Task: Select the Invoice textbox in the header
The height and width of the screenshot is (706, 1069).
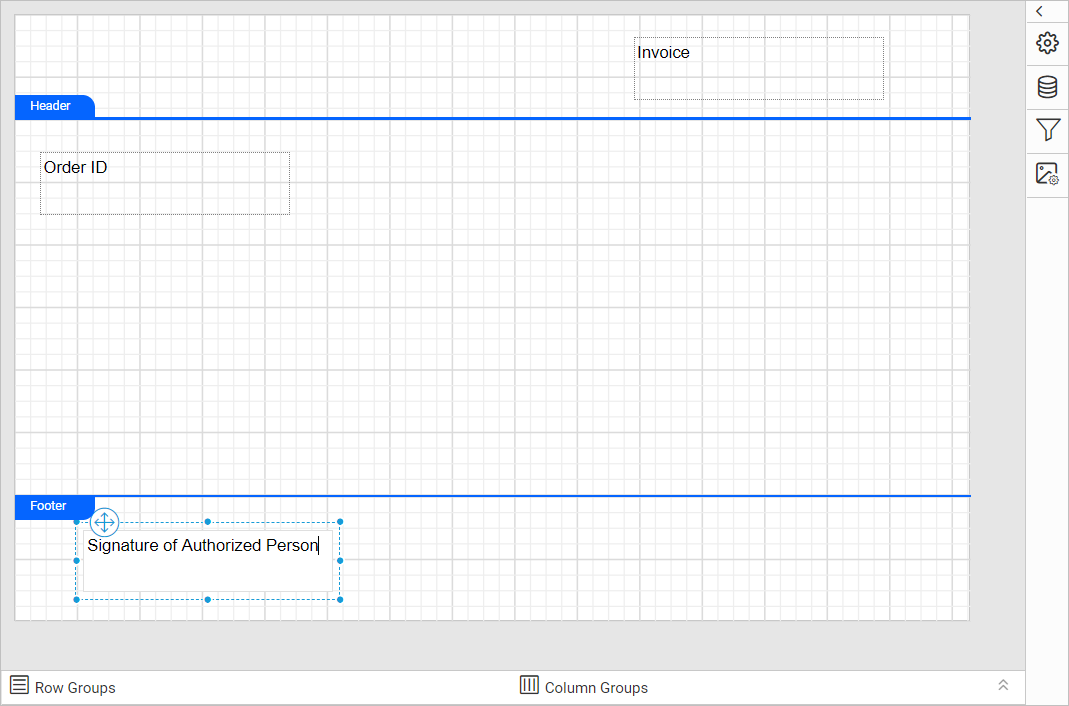Action: [759, 68]
